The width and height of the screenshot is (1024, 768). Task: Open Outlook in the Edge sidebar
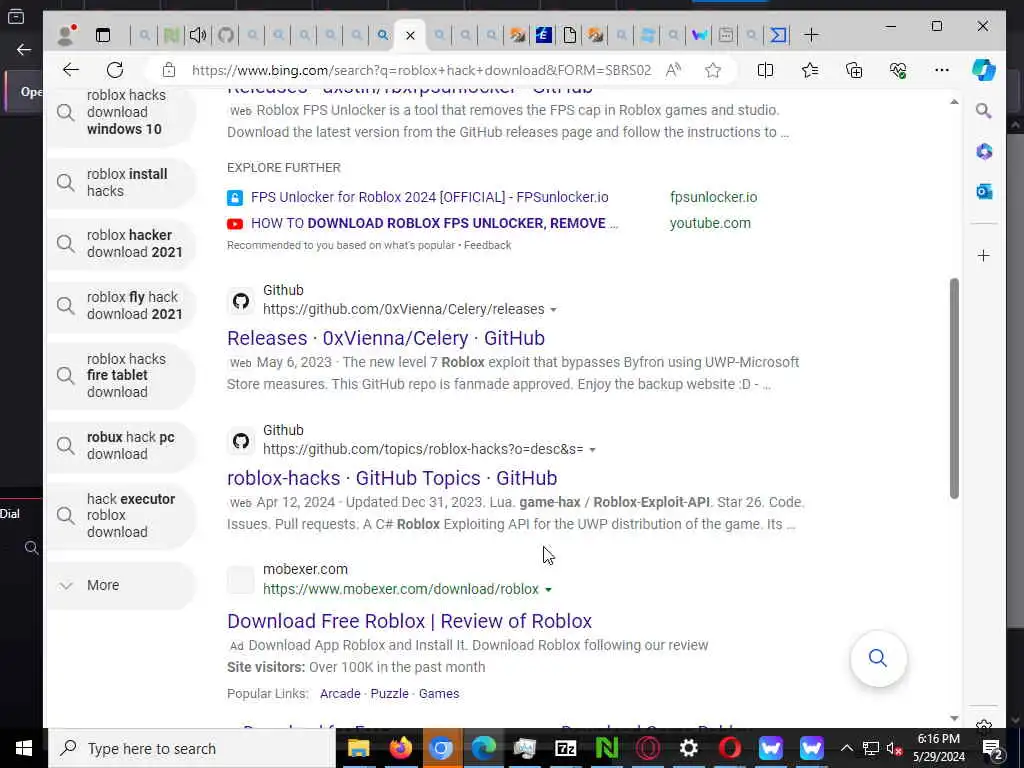pos(984,191)
